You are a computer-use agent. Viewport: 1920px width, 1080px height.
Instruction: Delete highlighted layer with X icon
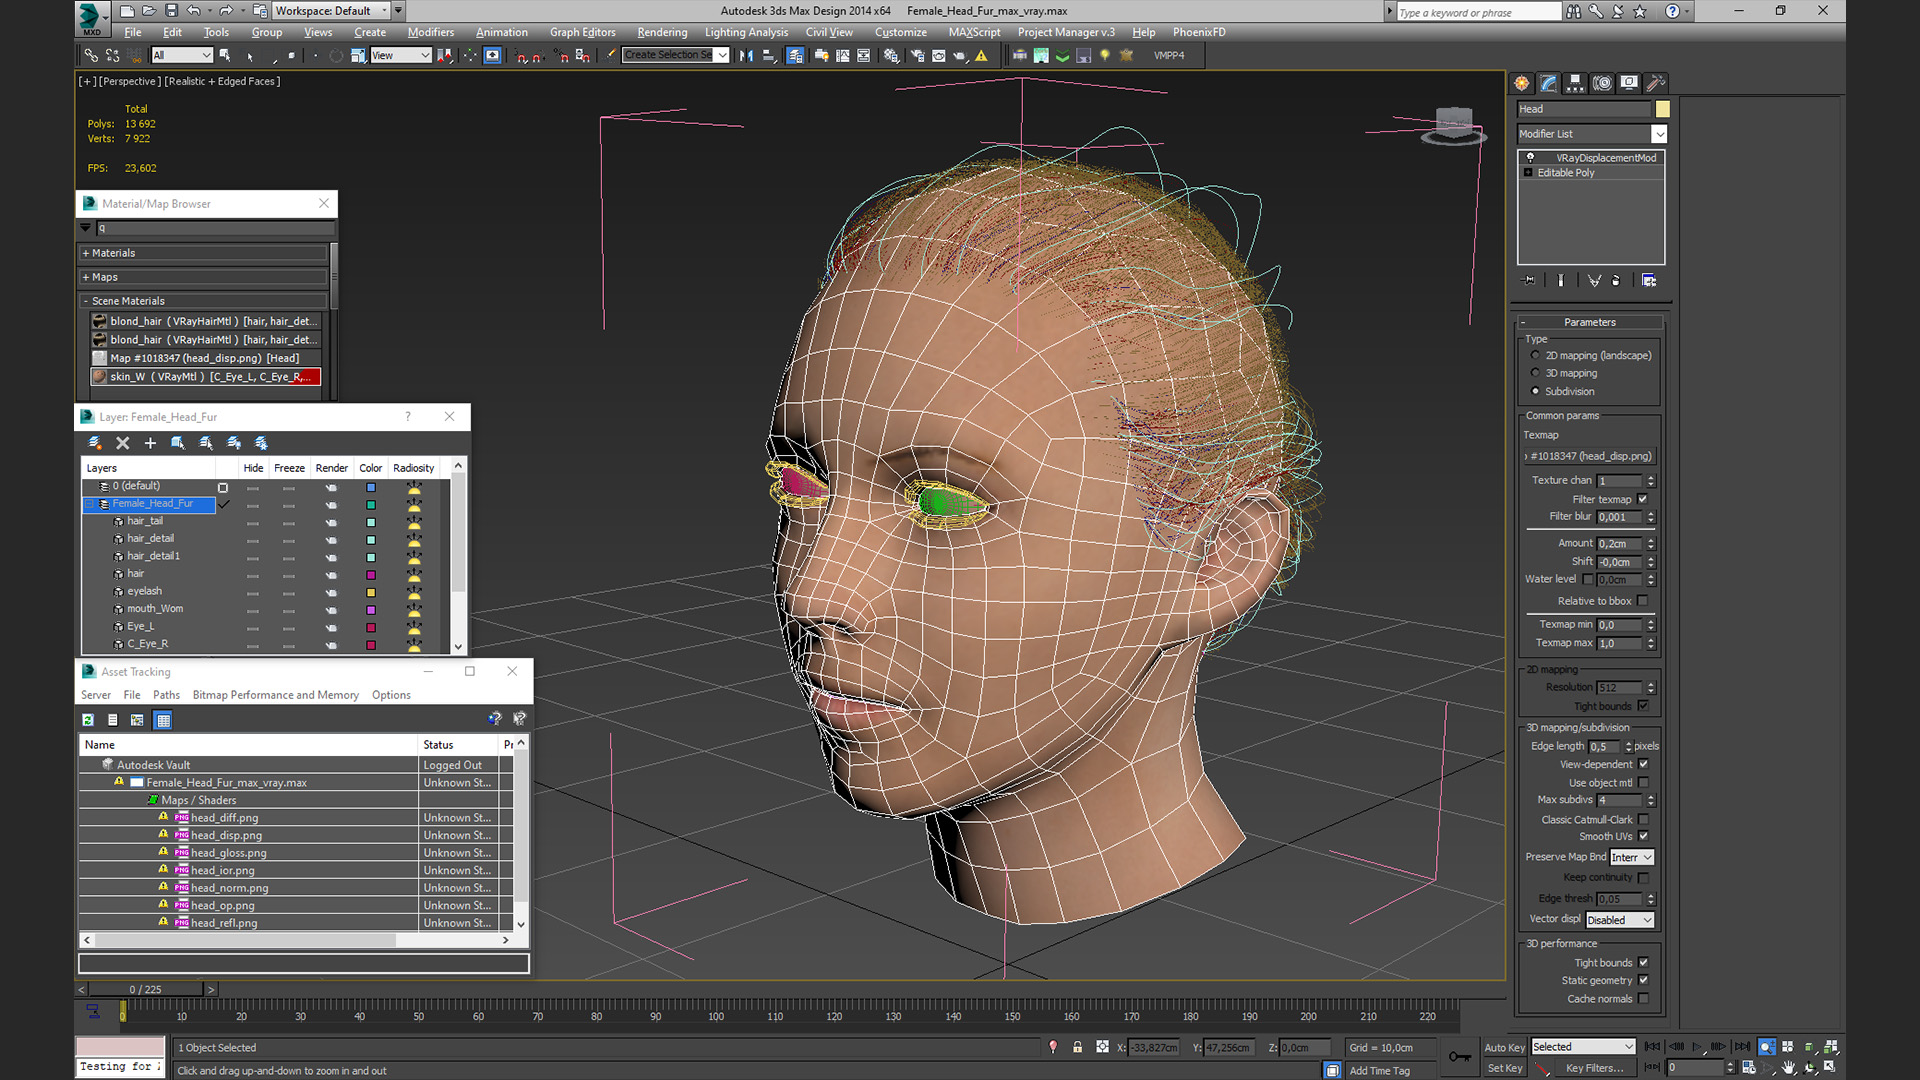(x=123, y=443)
